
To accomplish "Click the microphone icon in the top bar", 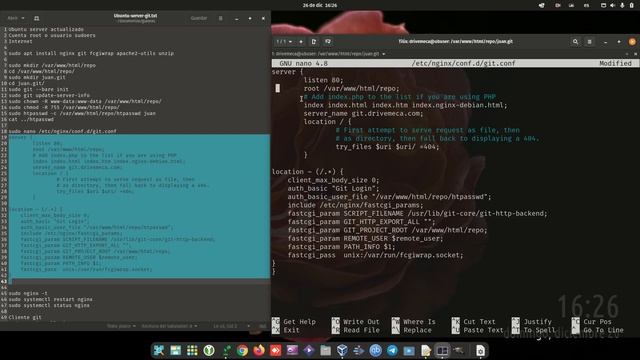I will (622, 5).
